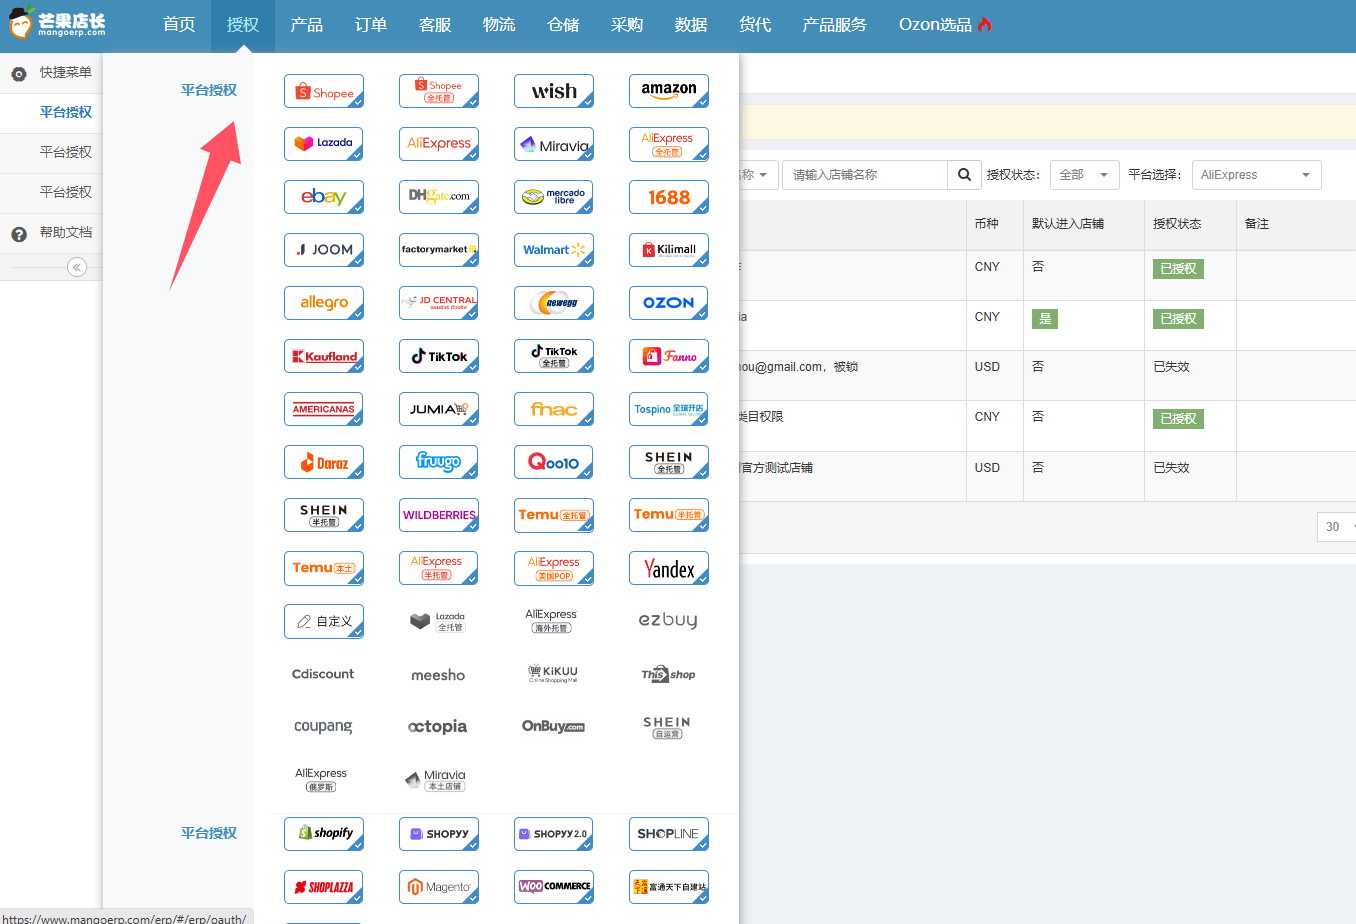Click the eBay platform logo
1356x924 pixels.
pos(324,197)
